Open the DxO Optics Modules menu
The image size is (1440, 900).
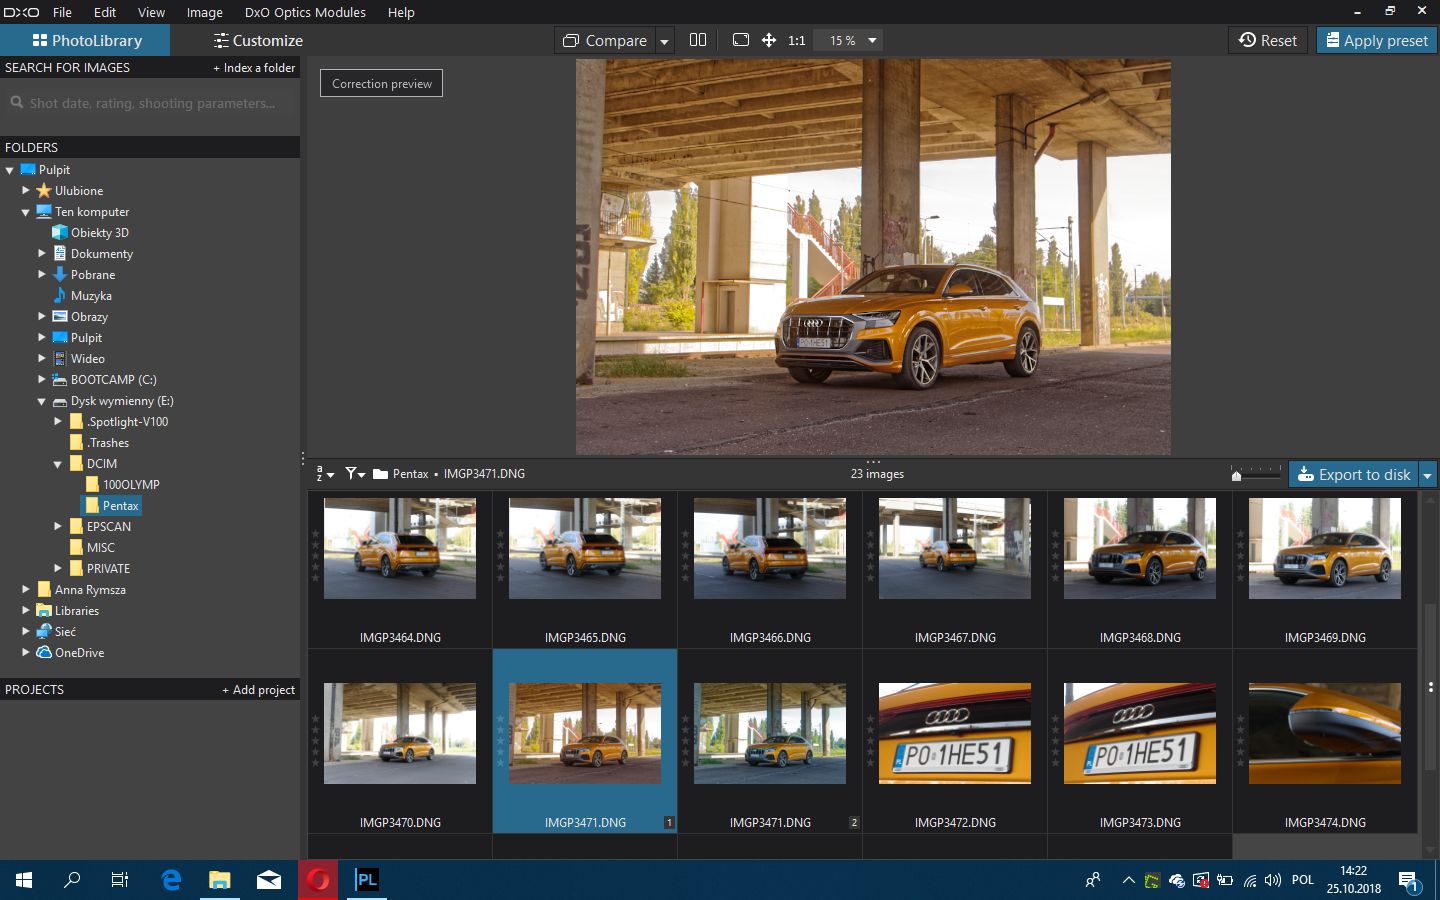[305, 12]
